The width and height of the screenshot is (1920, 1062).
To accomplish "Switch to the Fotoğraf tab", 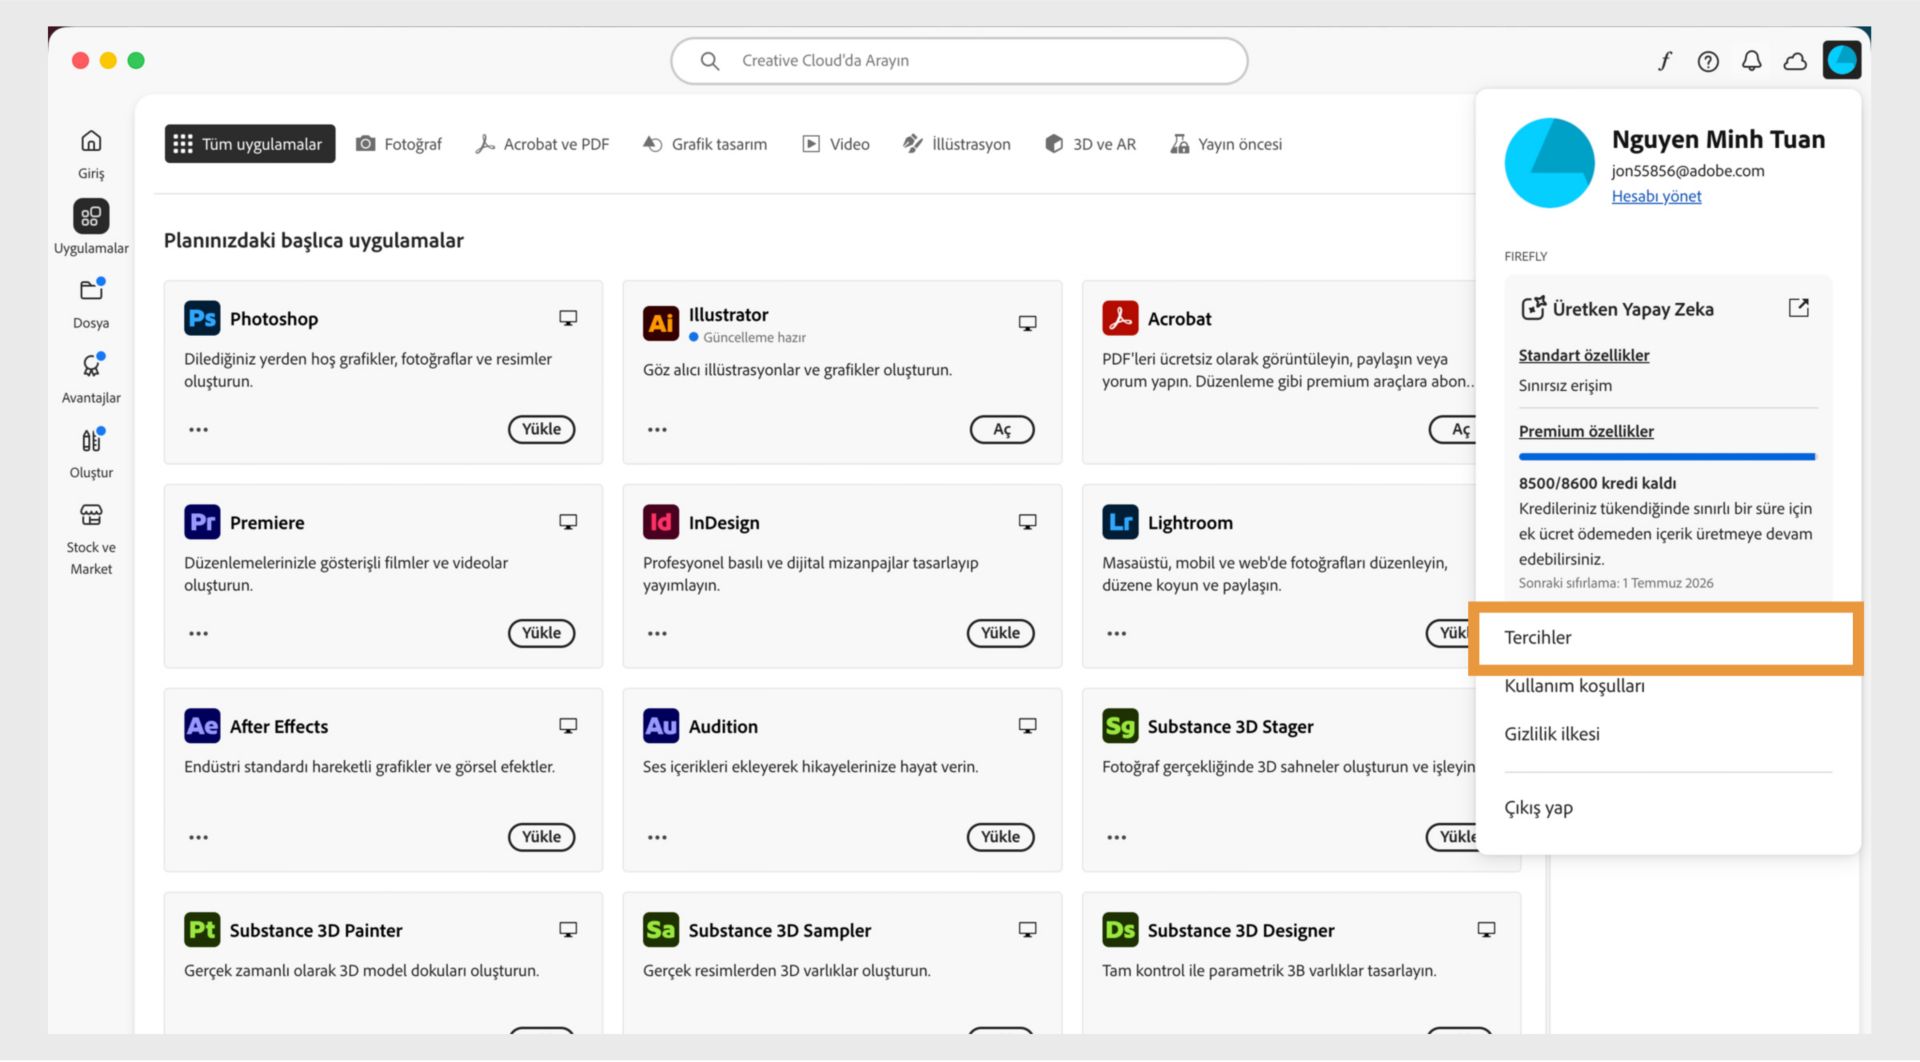I will [399, 144].
